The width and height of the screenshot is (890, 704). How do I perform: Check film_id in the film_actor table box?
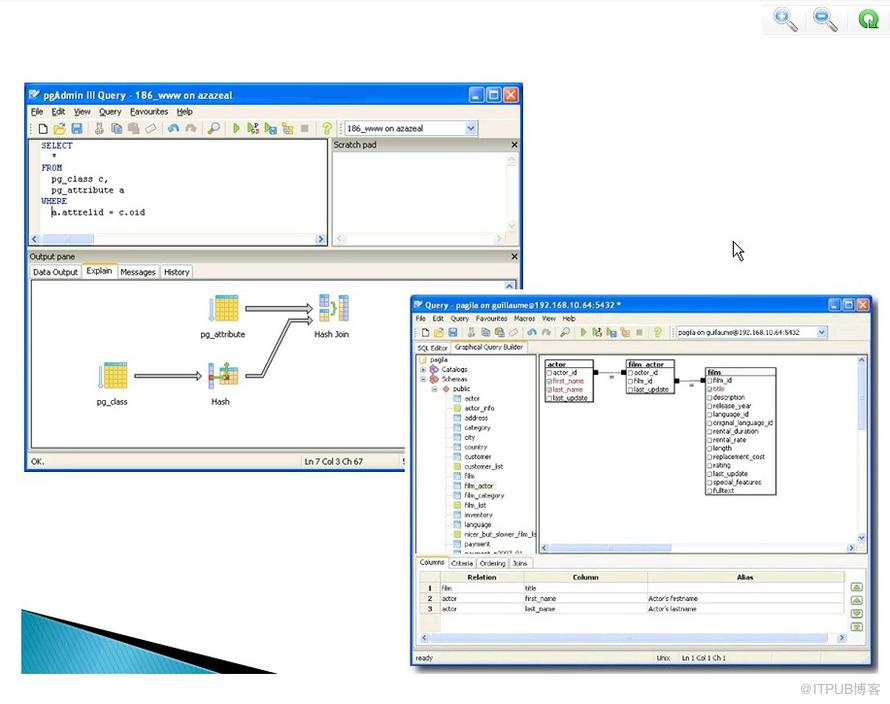(631, 381)
